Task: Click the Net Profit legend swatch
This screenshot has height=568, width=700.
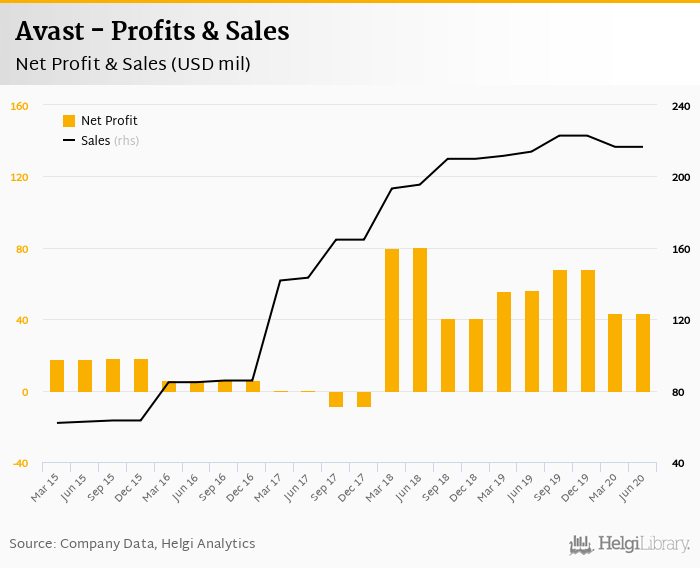Action: coord(69,121)
